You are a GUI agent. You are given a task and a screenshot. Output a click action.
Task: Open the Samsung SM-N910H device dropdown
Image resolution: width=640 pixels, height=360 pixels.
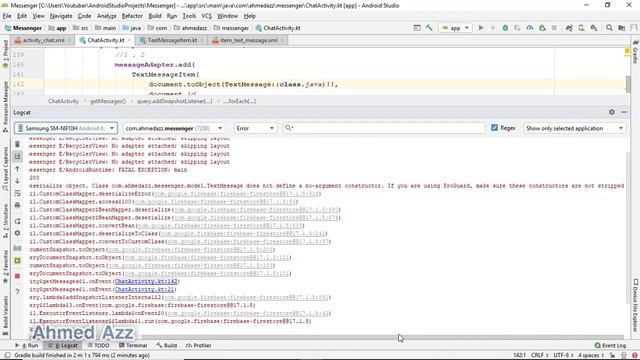66,128
